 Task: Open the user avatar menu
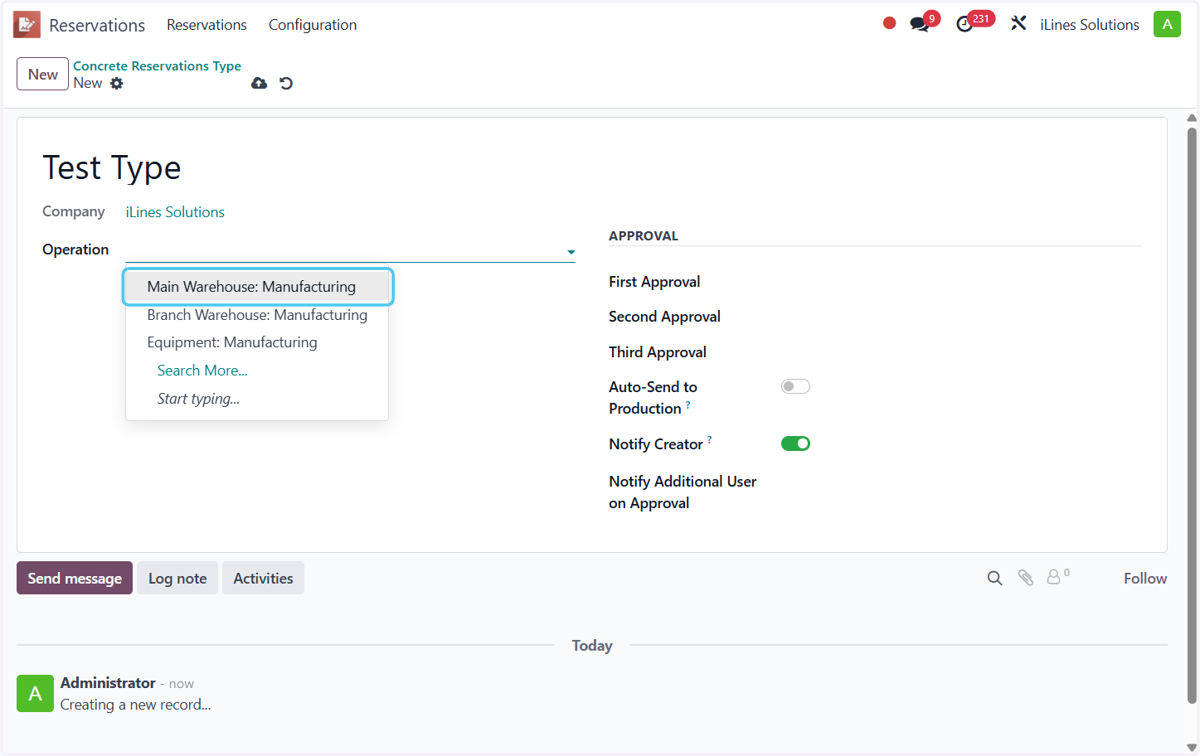coord(1167,24)
